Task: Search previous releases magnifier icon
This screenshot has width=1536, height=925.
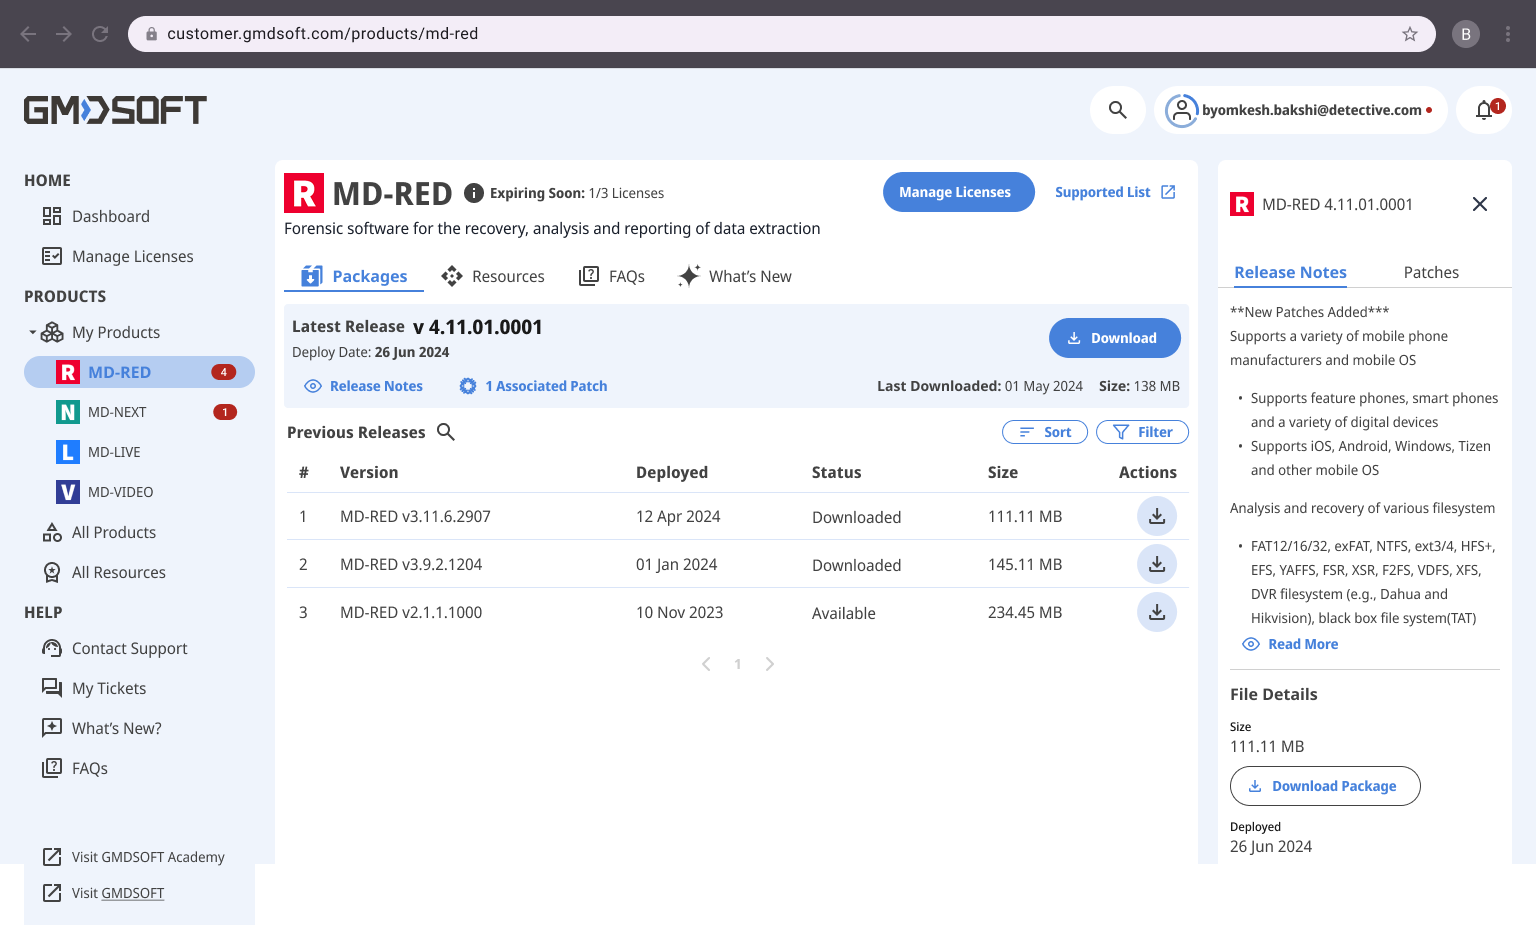Action: (446, 432)
